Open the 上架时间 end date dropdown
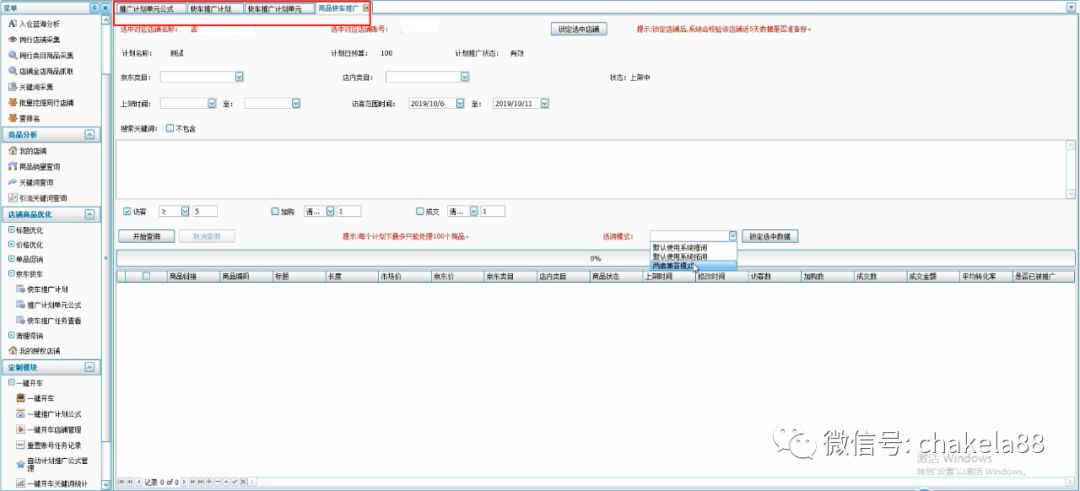The height and width of the screenshot is (491, 1080). point(296,103)
